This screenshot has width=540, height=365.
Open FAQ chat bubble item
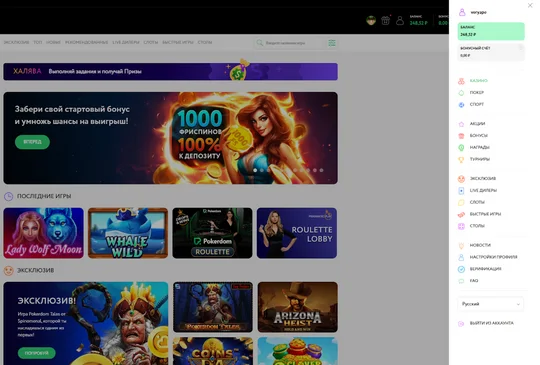pyautogui.click(x=474, y=281)
